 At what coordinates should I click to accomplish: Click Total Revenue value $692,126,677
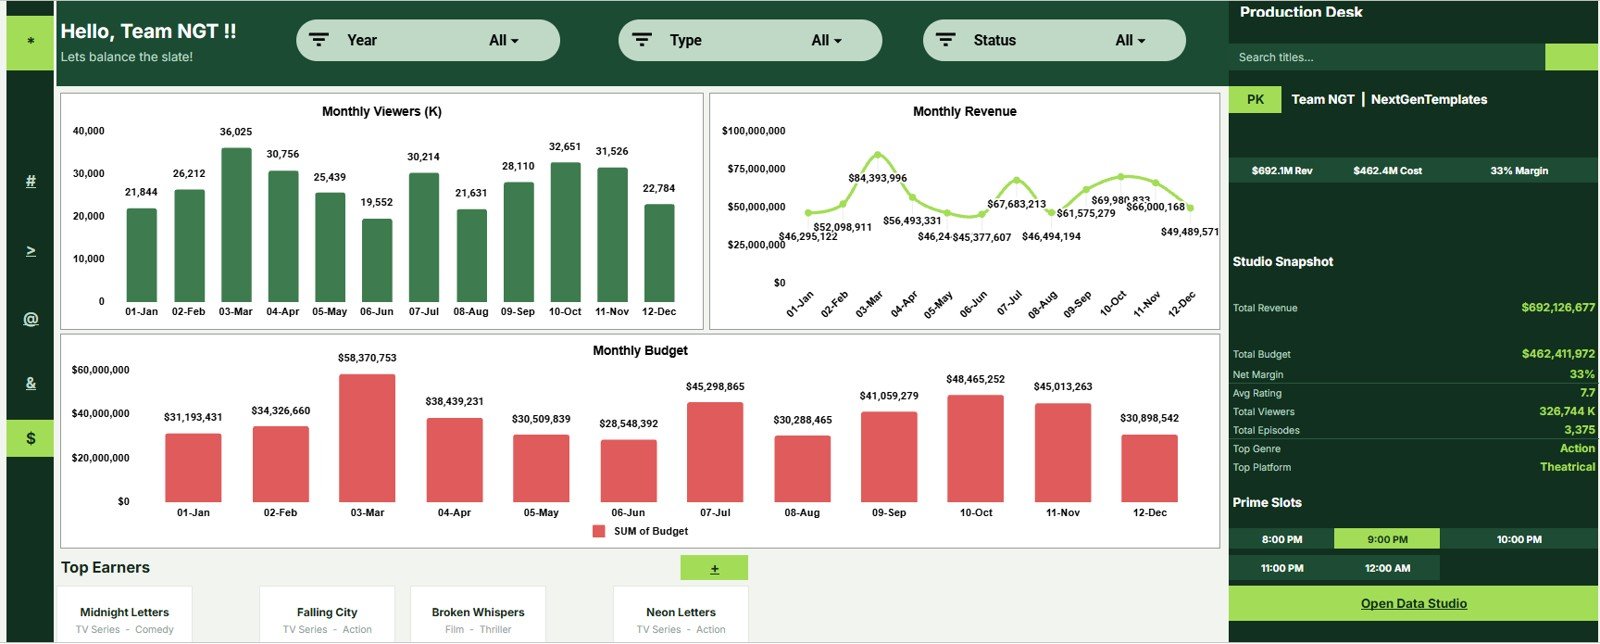click(1558, 307)
